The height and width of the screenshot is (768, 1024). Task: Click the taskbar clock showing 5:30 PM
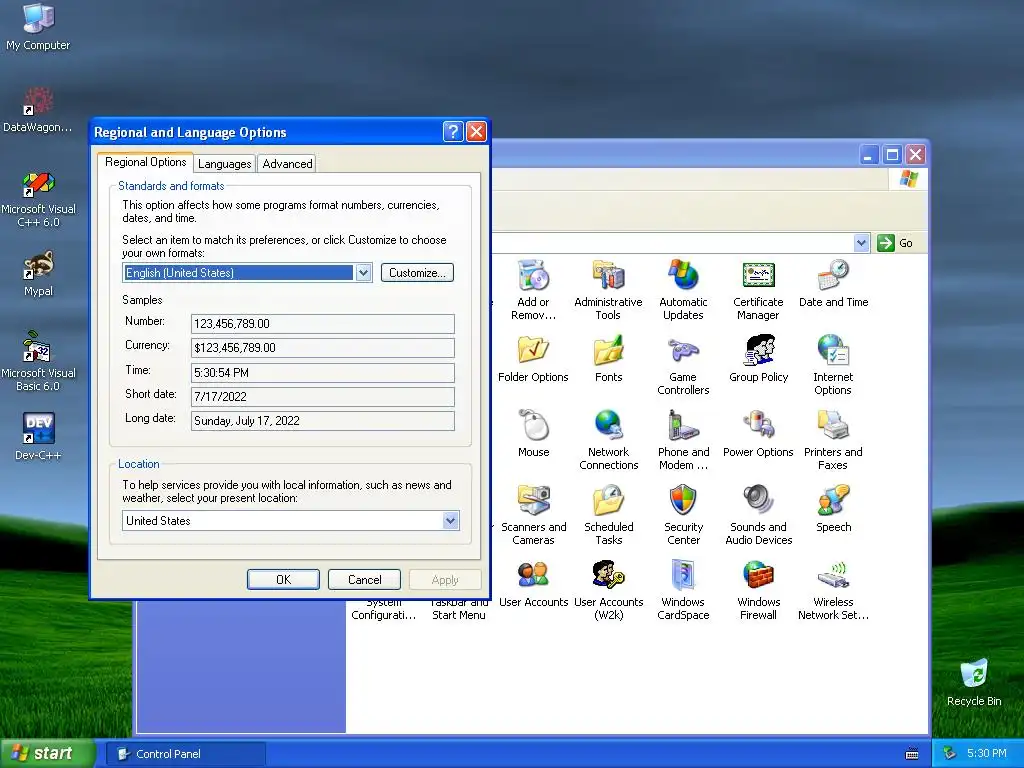(987, 753)
